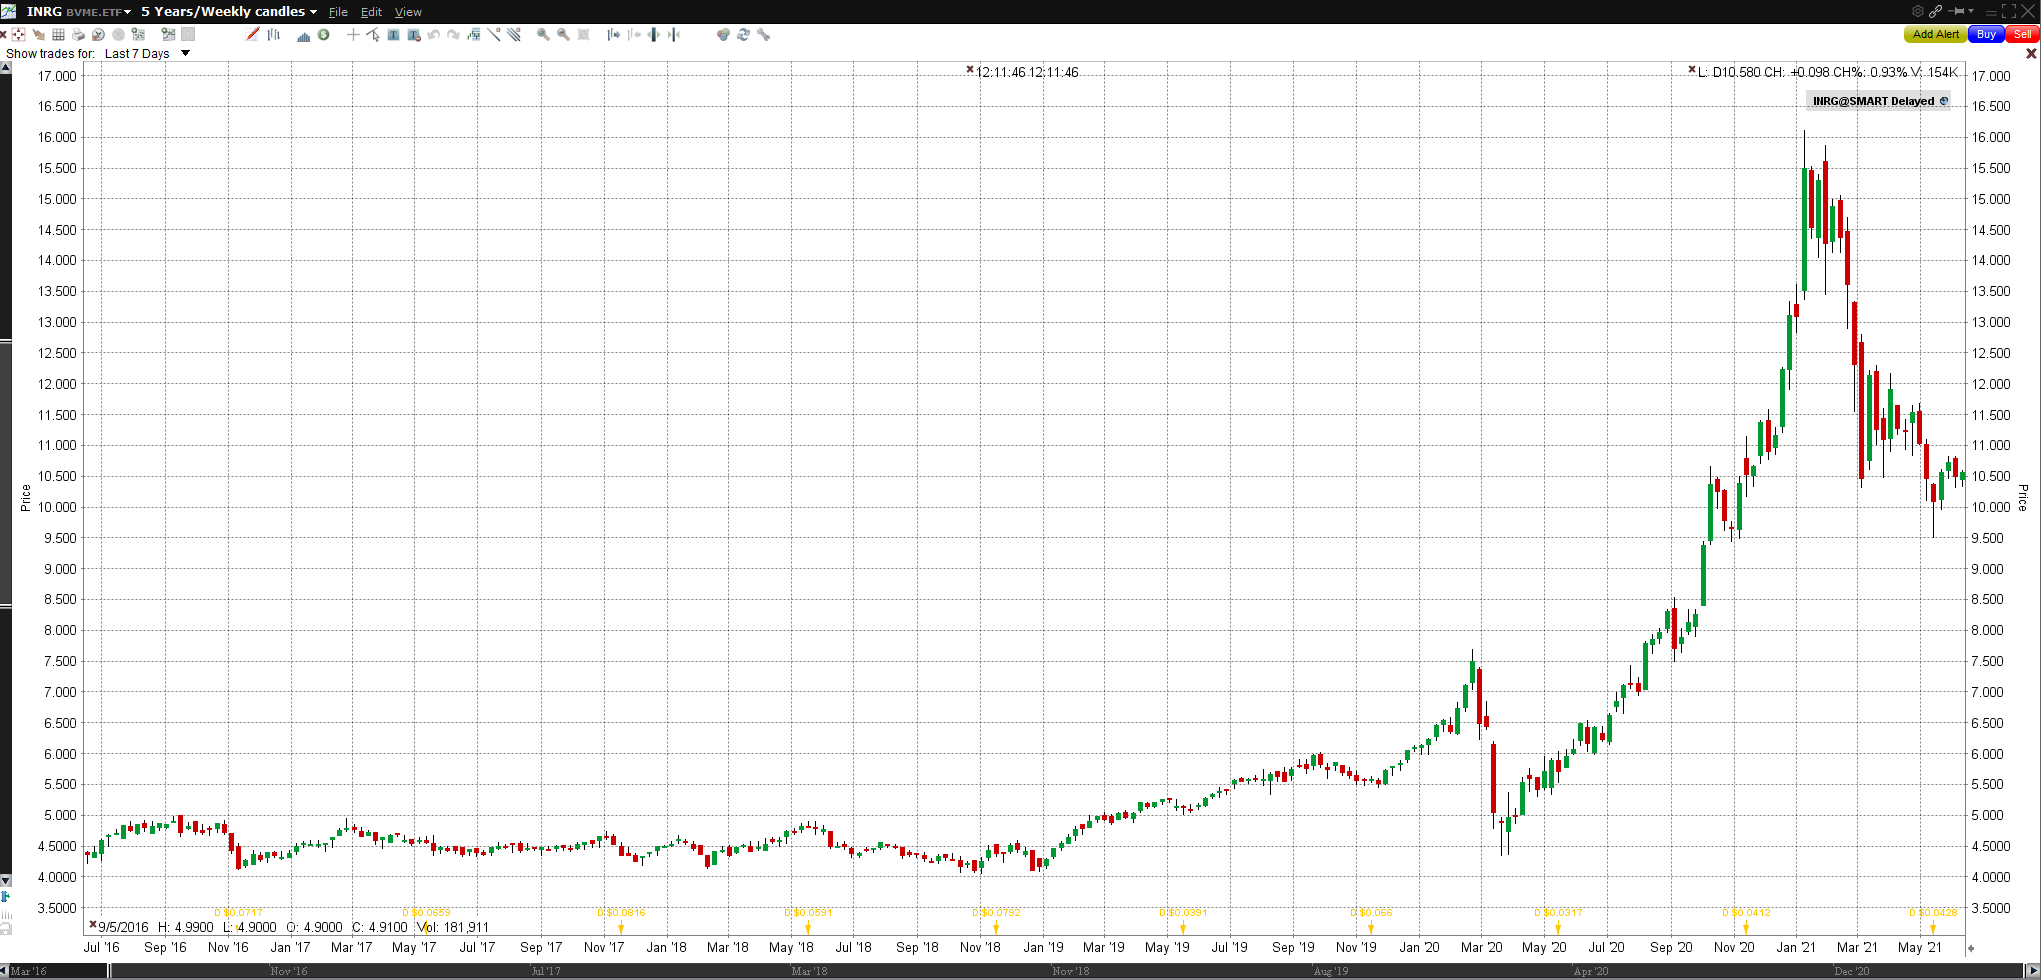Open the View menu
2041x980 pixels.
coord(408,12)
